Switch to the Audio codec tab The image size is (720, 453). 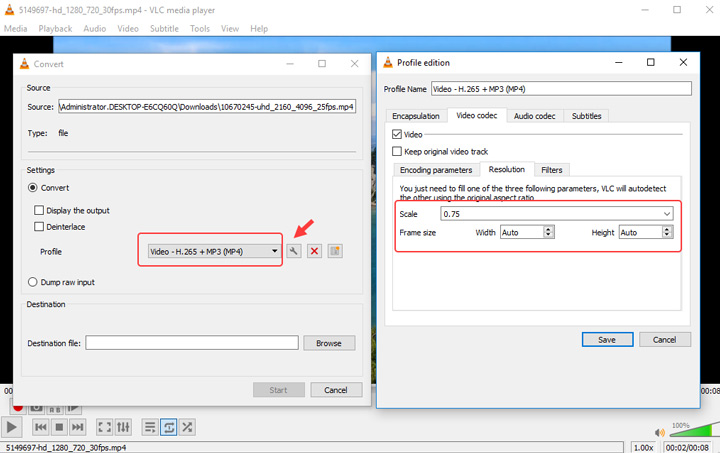point(534,116)
